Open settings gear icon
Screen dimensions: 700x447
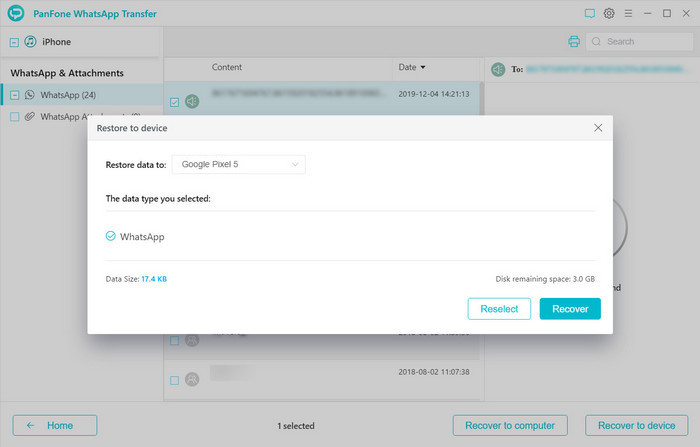click(609, 13)
